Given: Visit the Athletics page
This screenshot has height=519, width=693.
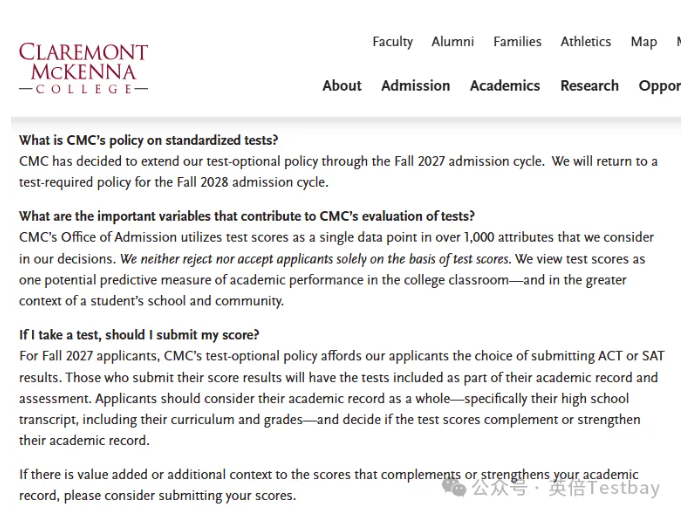Looking at the screenshot, I should point(585,42).
